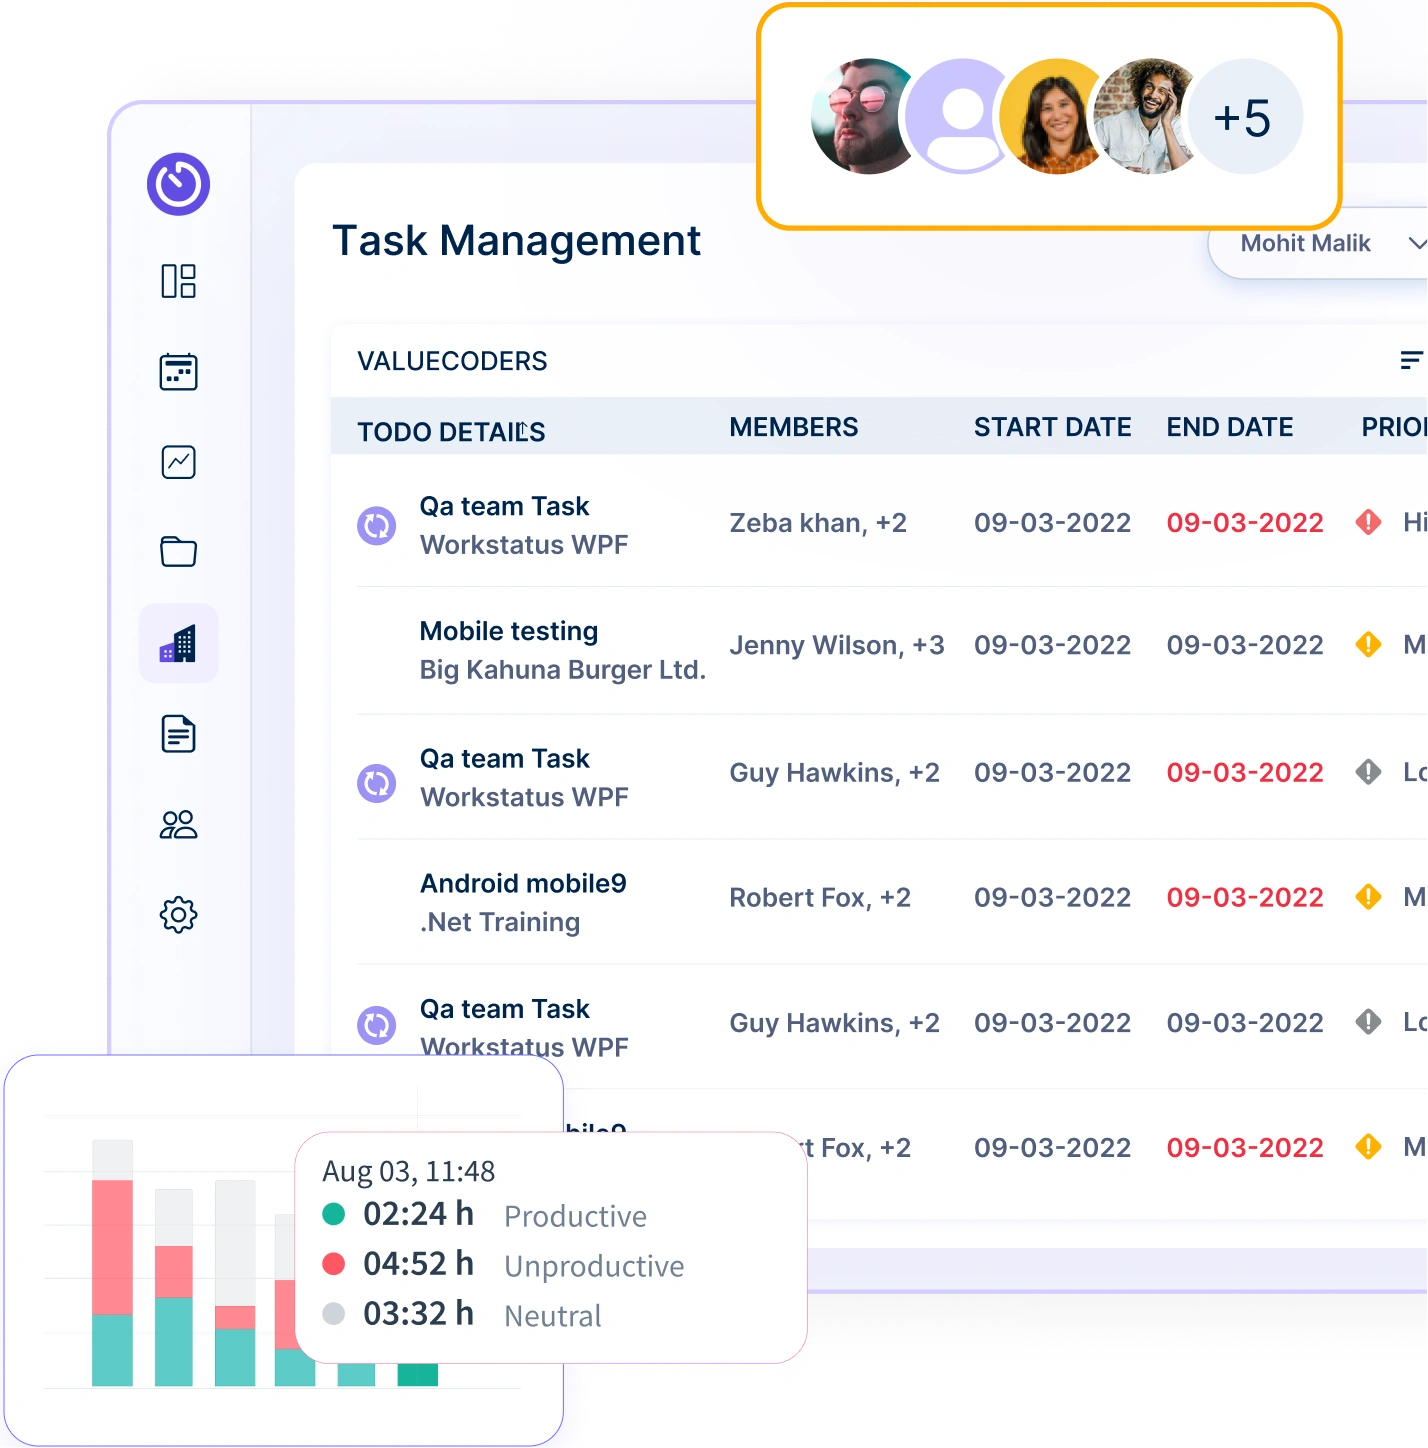
Task: Click the +5 additional members badge
Action: (1243, 117)
